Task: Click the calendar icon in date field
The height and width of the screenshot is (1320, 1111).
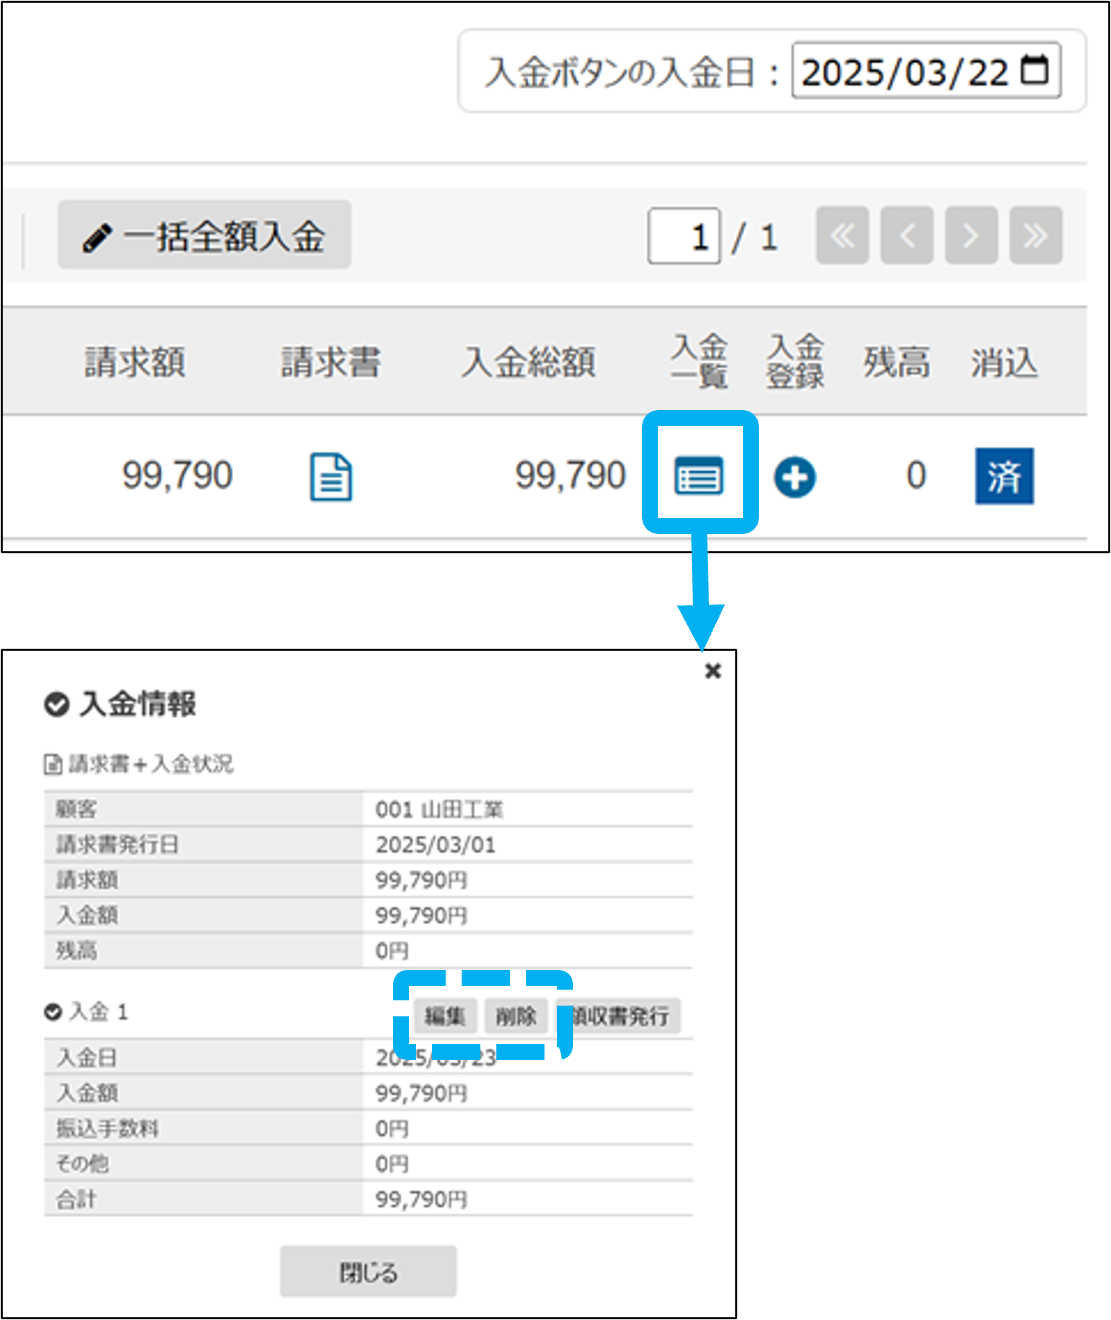Action: (1035, 70)
